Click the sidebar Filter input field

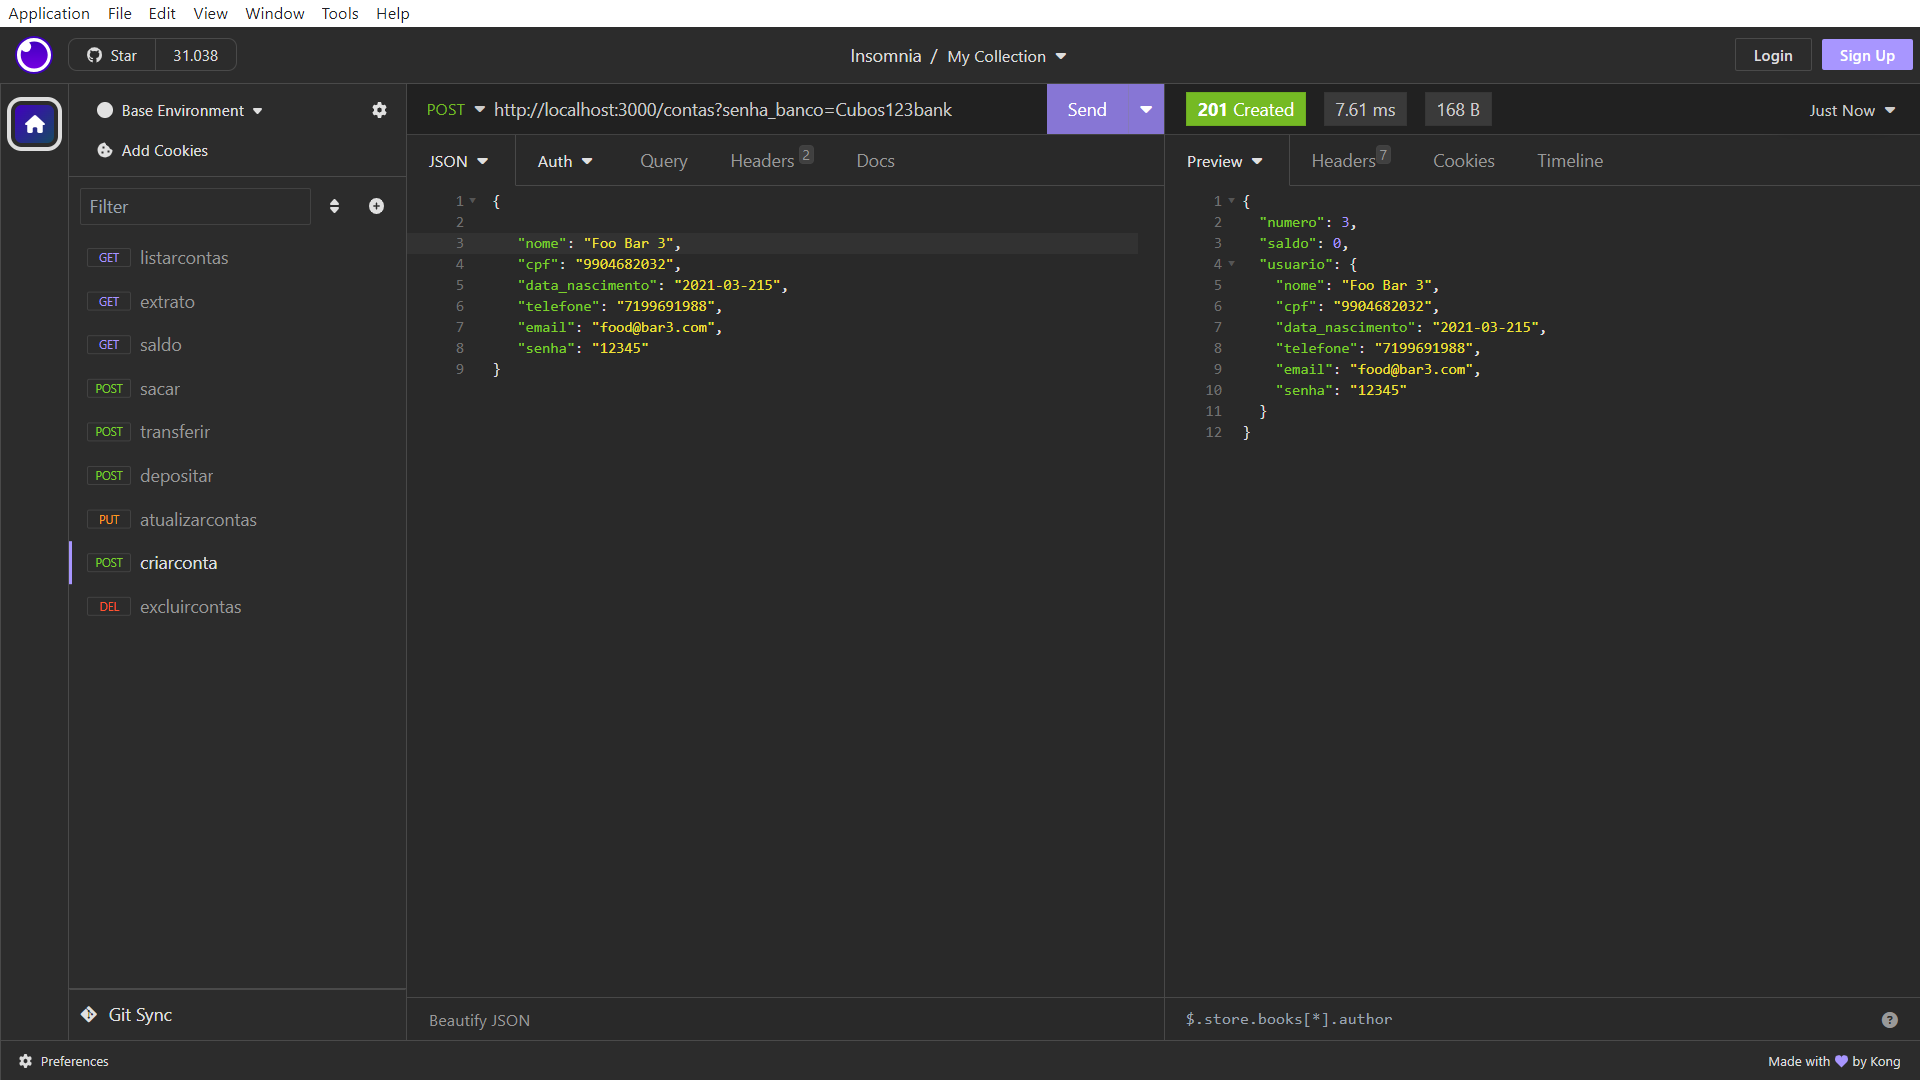coord(195,207)
